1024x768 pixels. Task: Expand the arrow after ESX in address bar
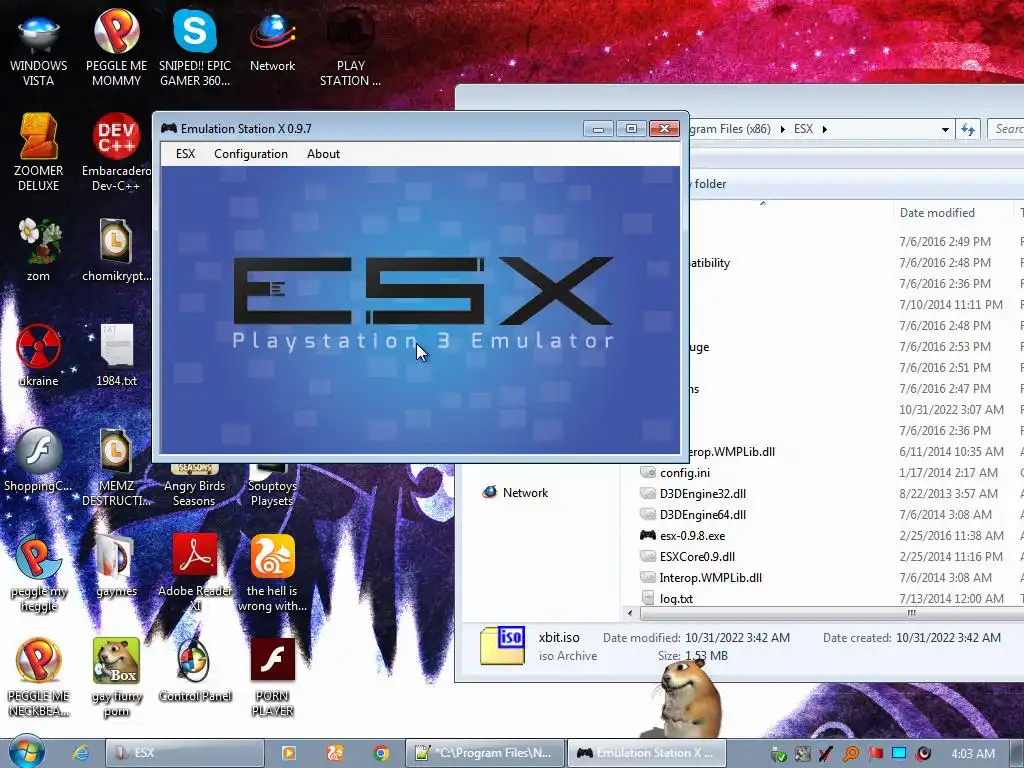[825, 129]
